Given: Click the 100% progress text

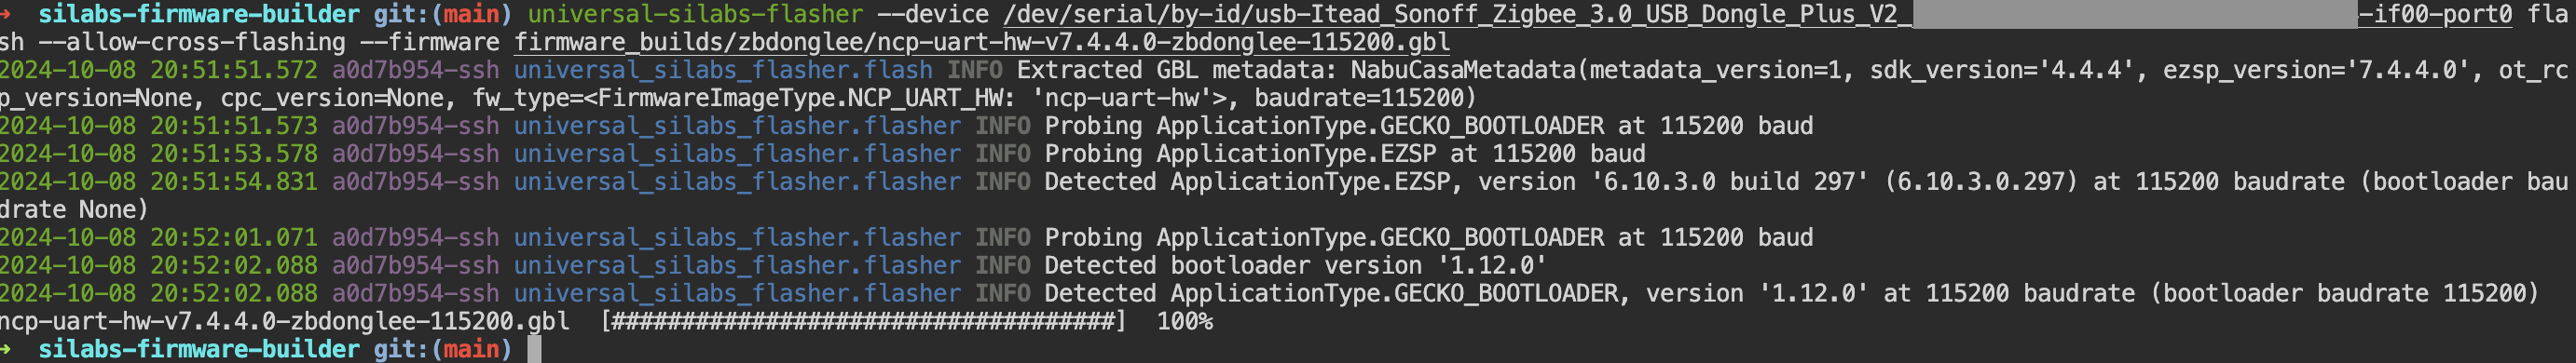Looking at the screenshot, I should [1185, 322].
